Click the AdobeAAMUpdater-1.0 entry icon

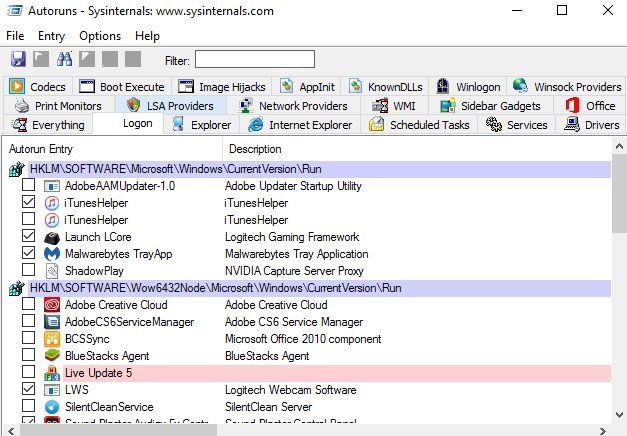click(52, 186)
